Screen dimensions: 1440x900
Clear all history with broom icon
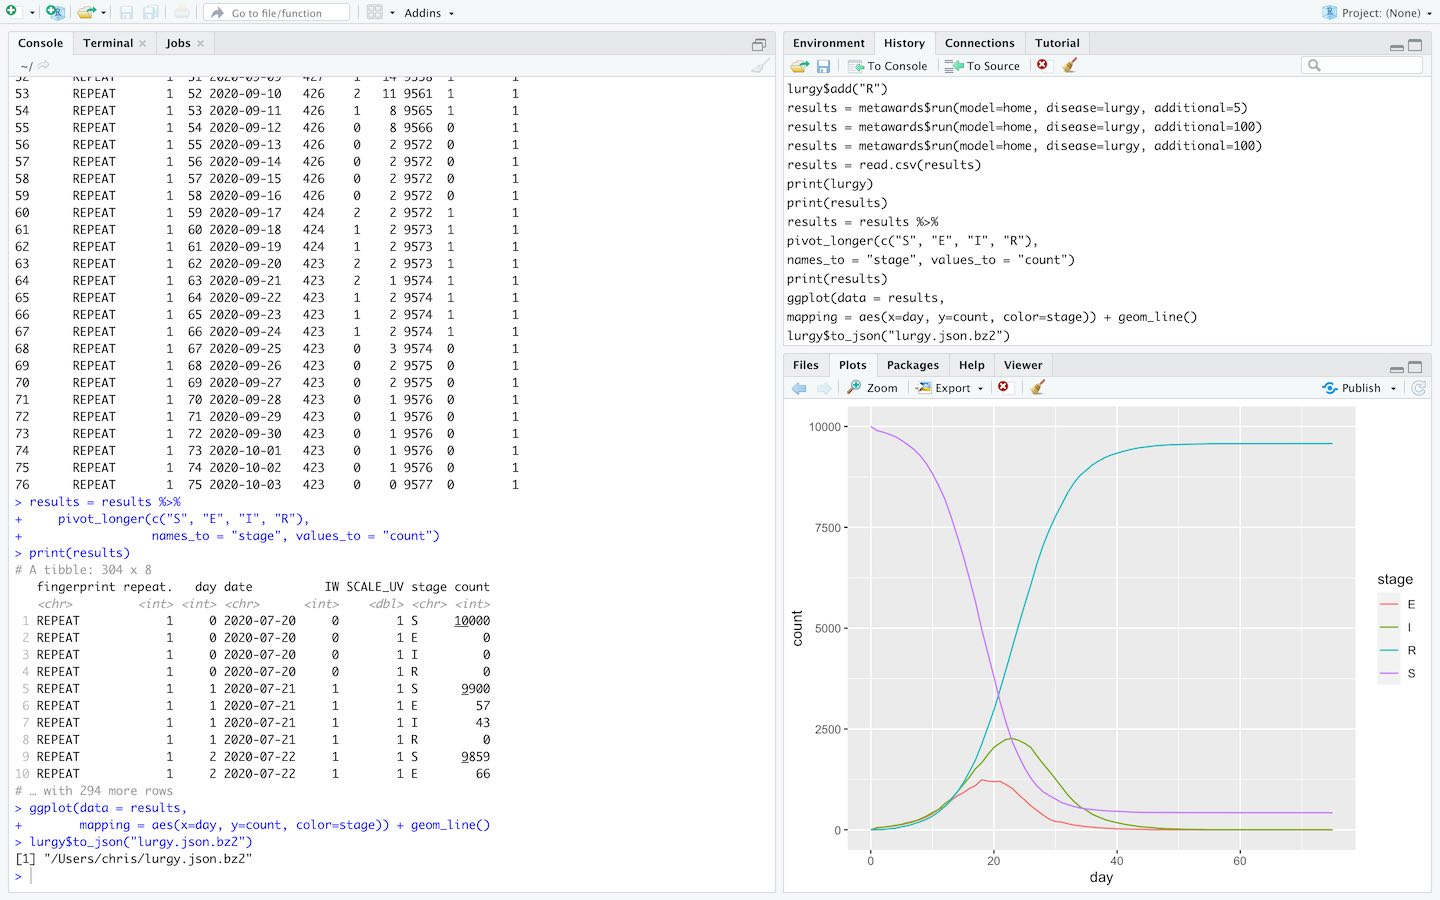[1070, 65]
